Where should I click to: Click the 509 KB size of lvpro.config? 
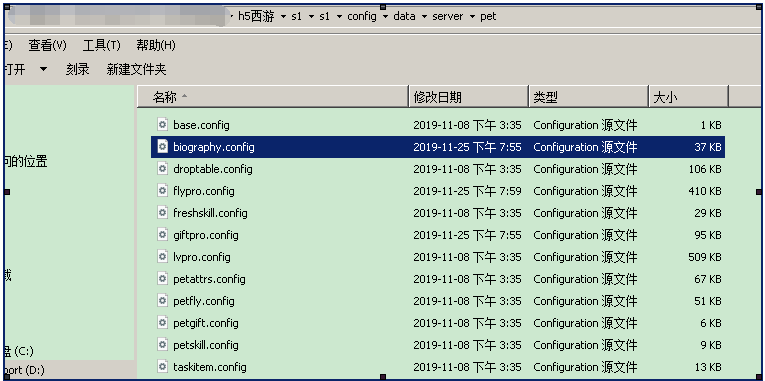[x=705, y=257]
